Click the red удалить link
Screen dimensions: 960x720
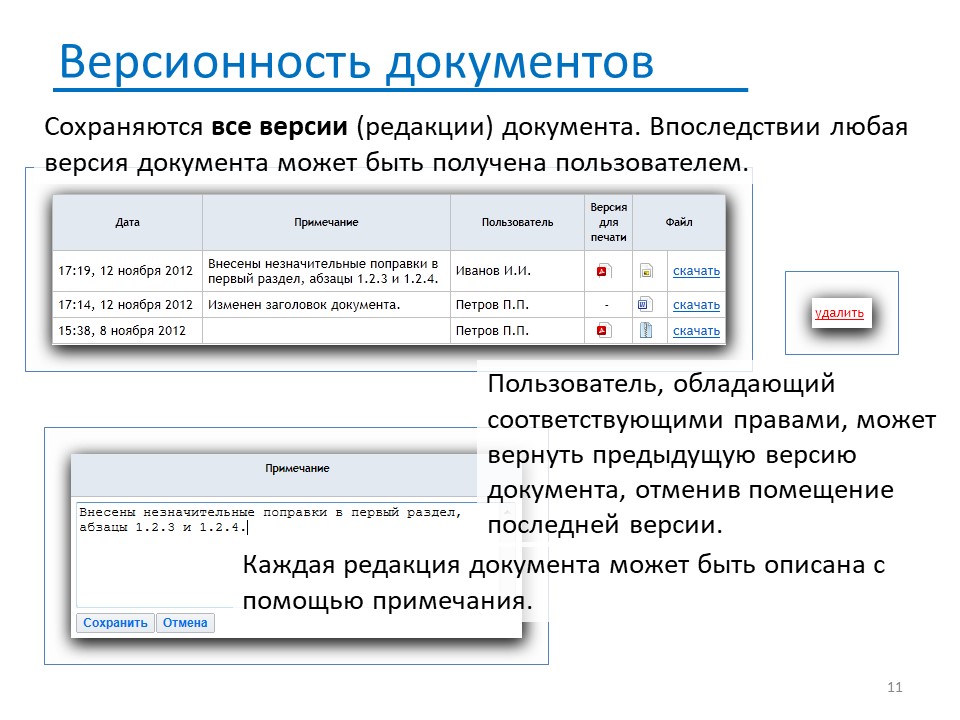(x=839, y=313)
